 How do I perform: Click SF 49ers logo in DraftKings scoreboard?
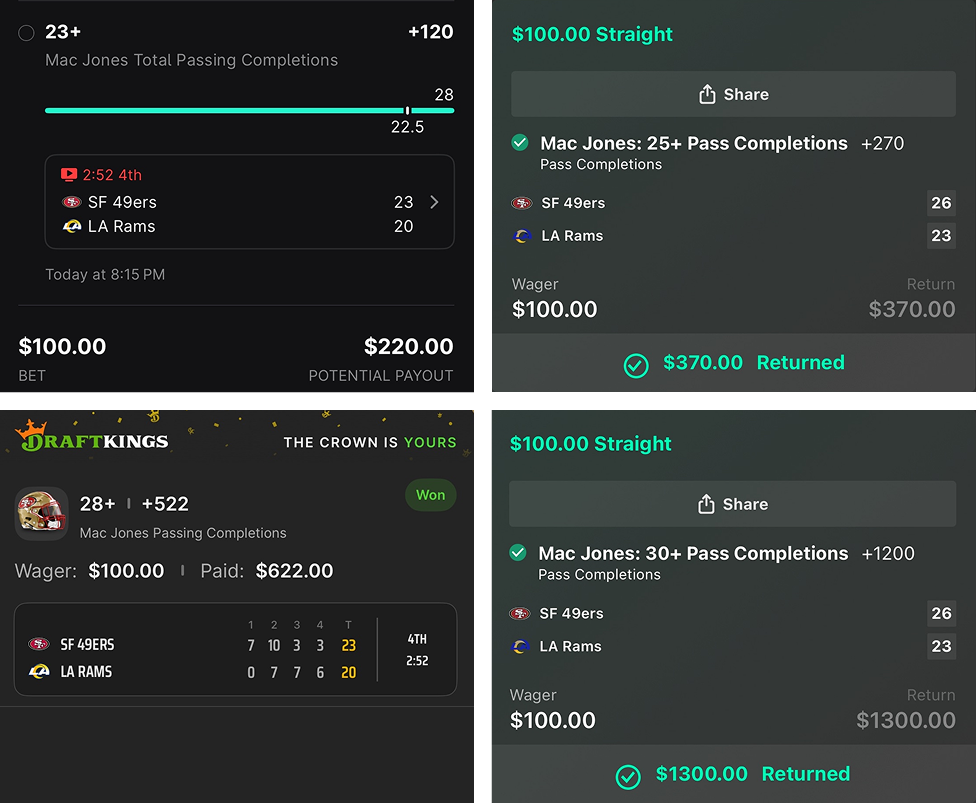pos(39,645)
